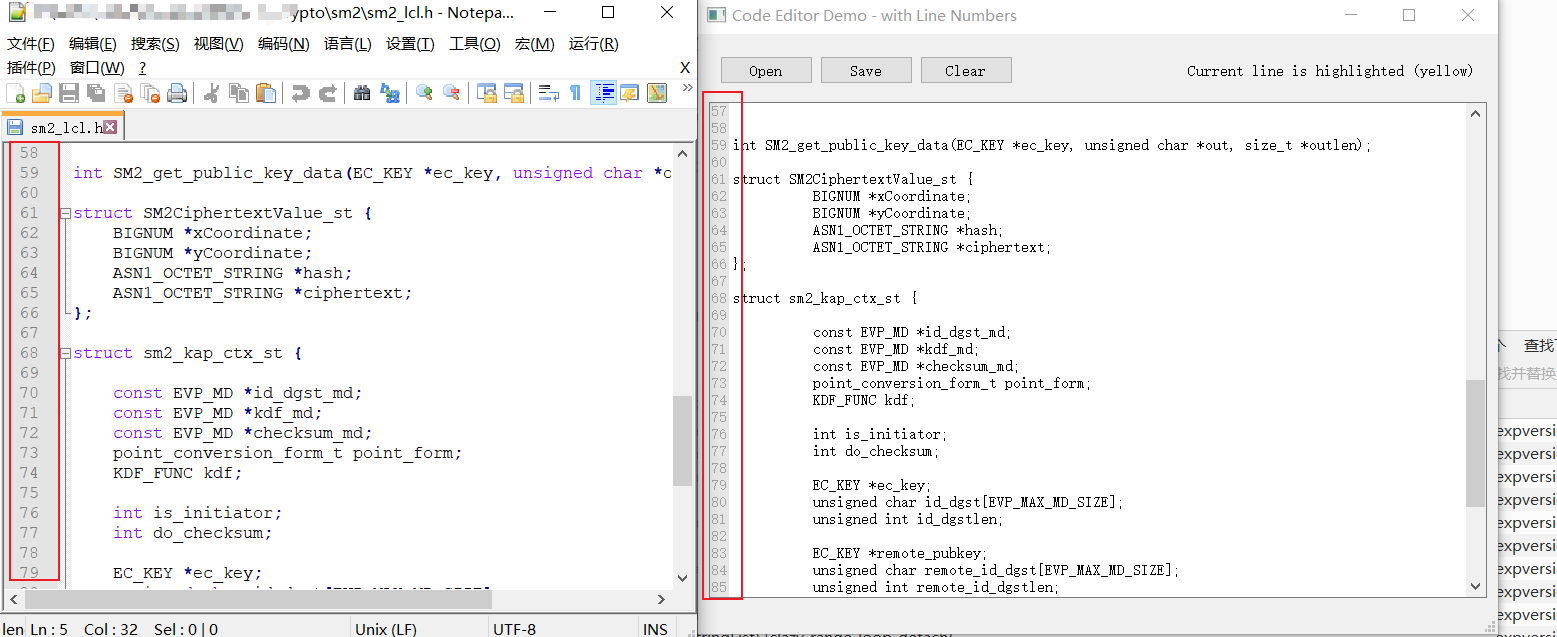Open the 编辑(E) menu
This screenshot has width=1557, height=637.
point(93,44)
